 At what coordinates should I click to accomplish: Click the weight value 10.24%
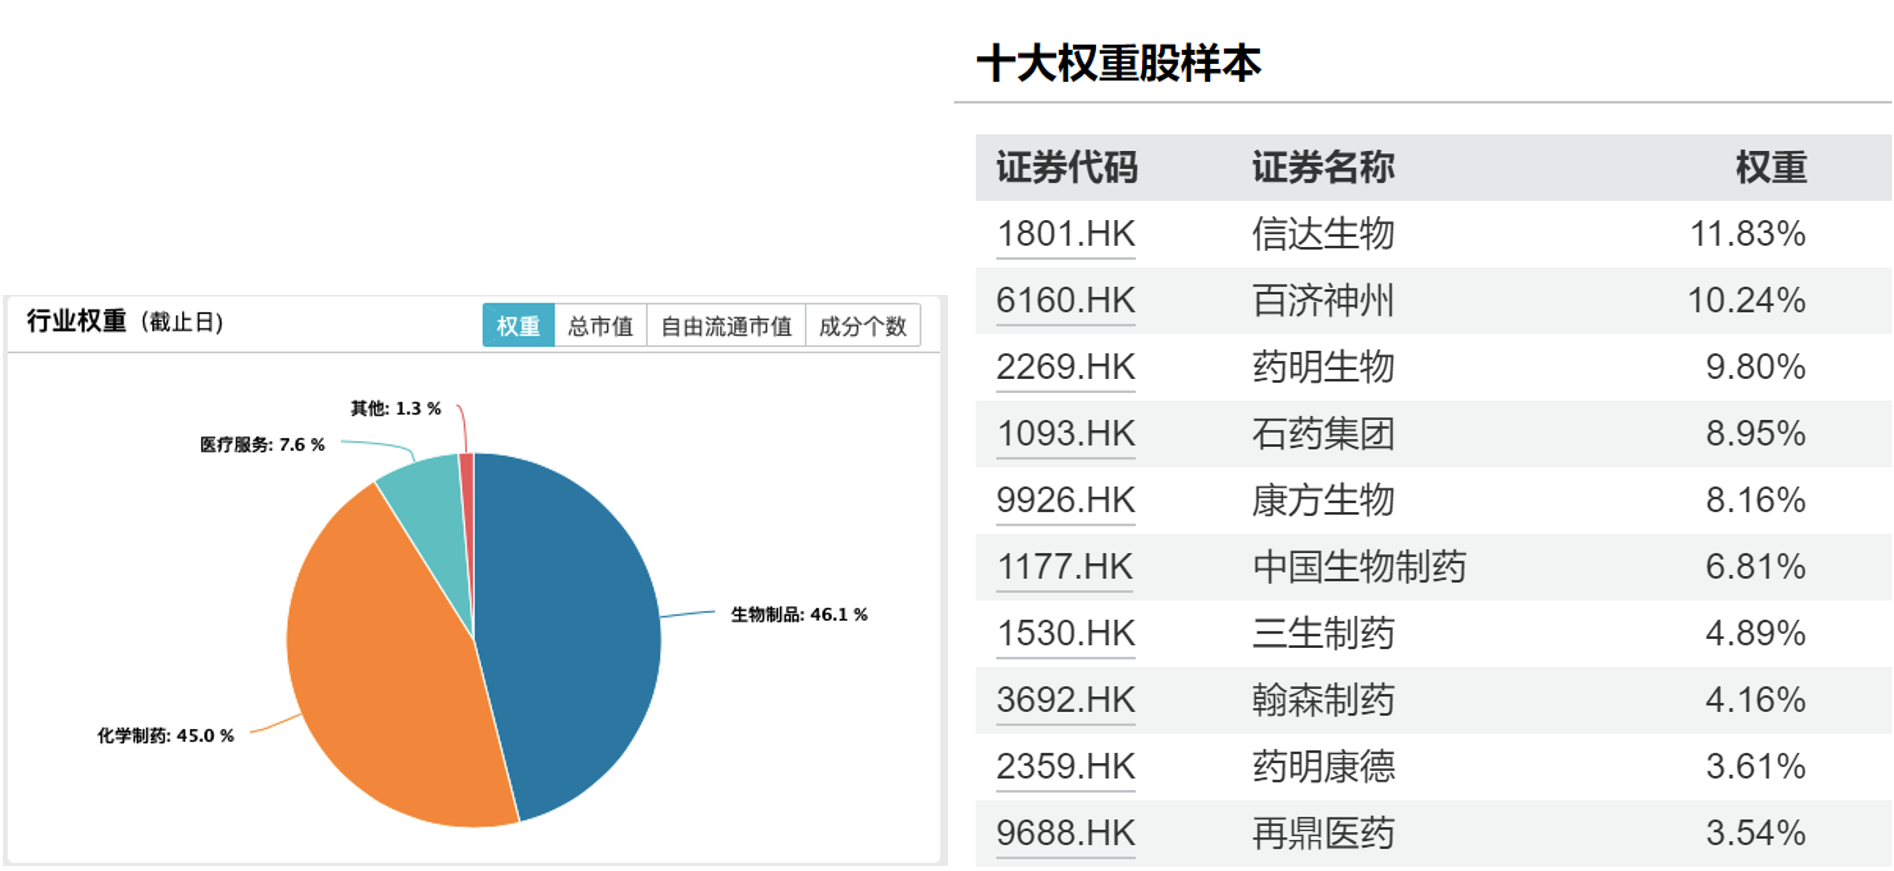(1747, 300)
